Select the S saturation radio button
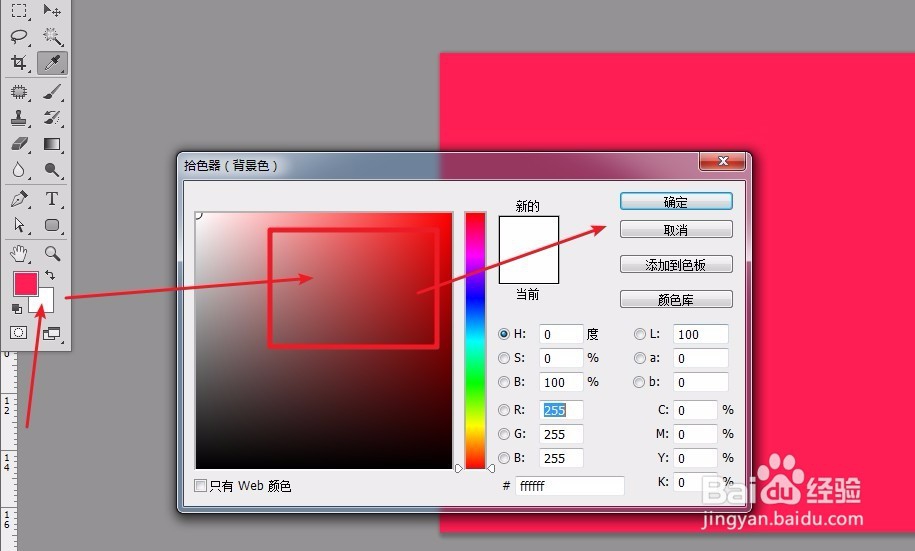 click(x=504, y=358)
